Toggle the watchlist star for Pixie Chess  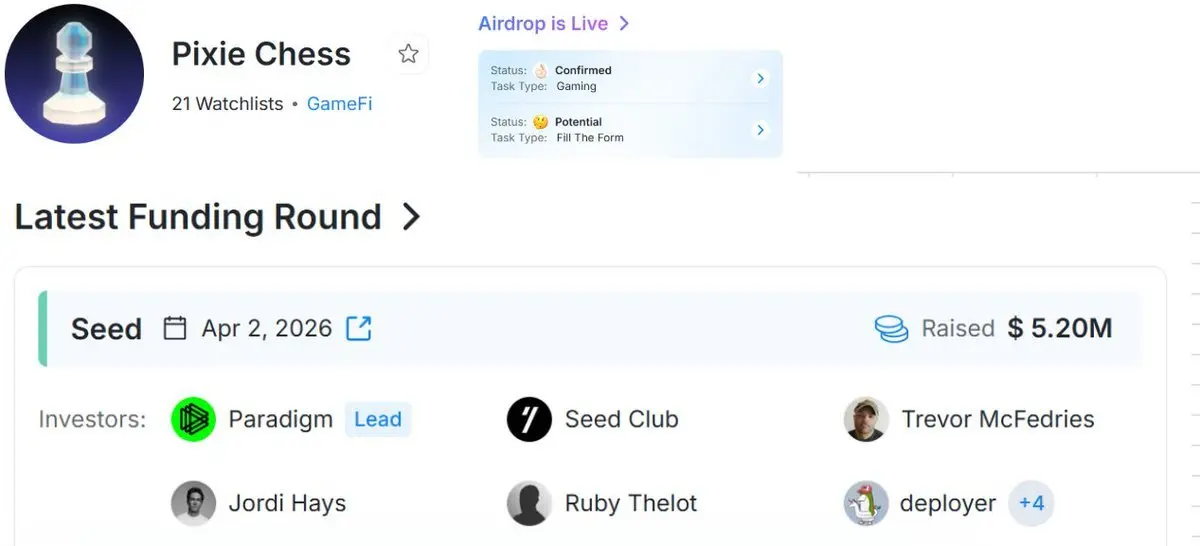click(408, 54)
